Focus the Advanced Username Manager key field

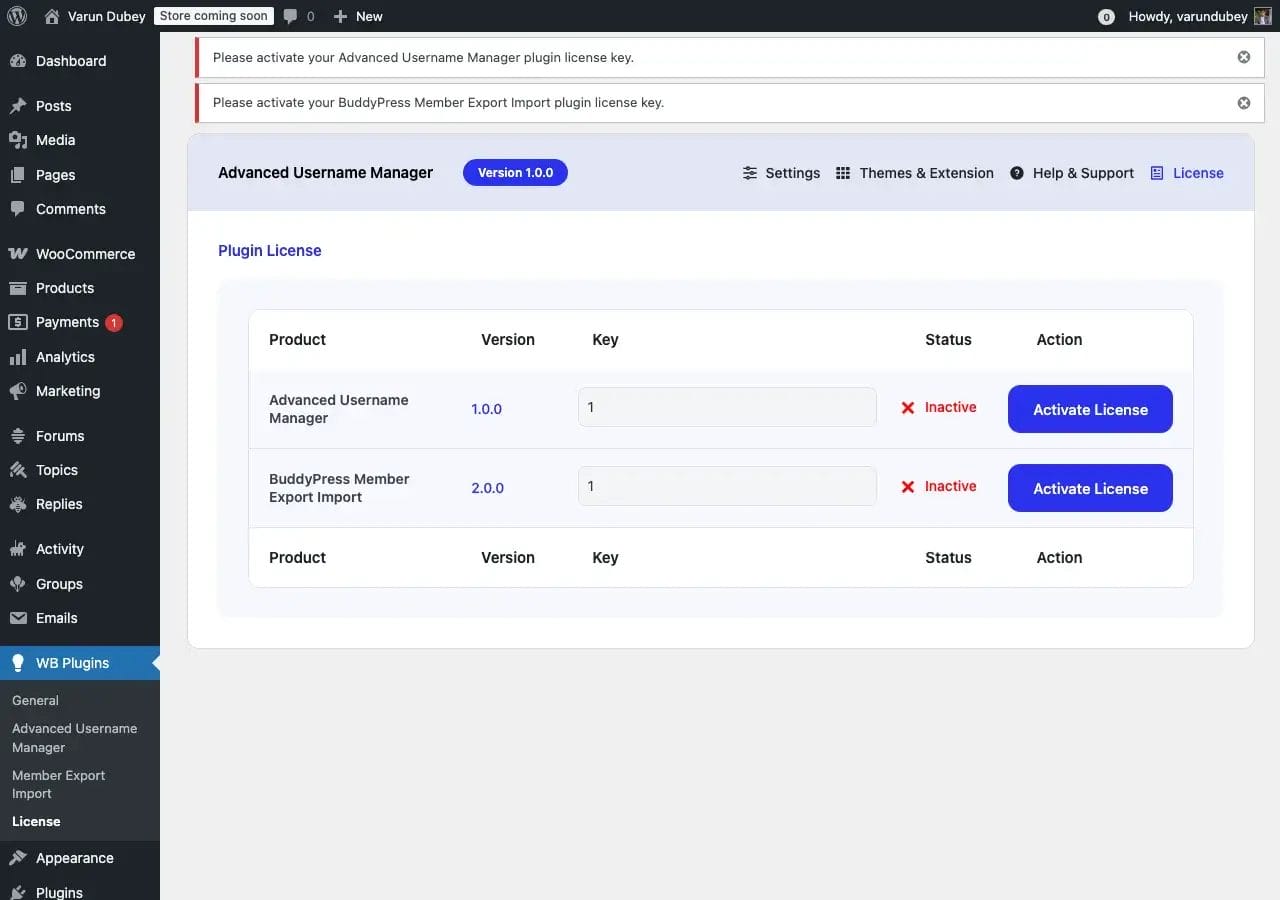coord(727,407)
